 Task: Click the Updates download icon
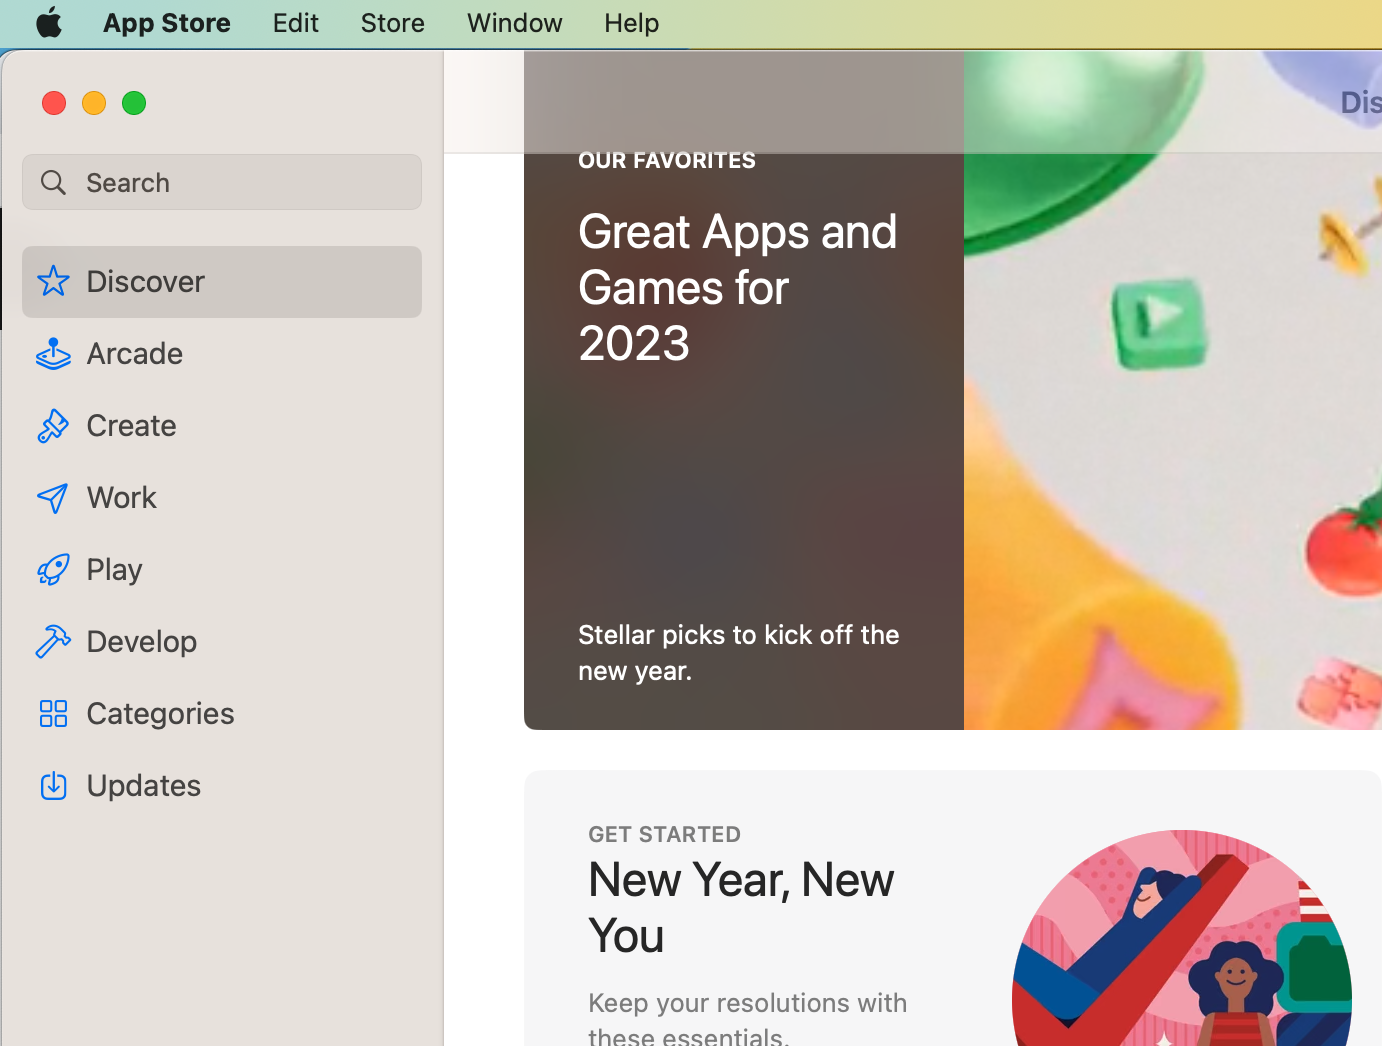(53, 785)
